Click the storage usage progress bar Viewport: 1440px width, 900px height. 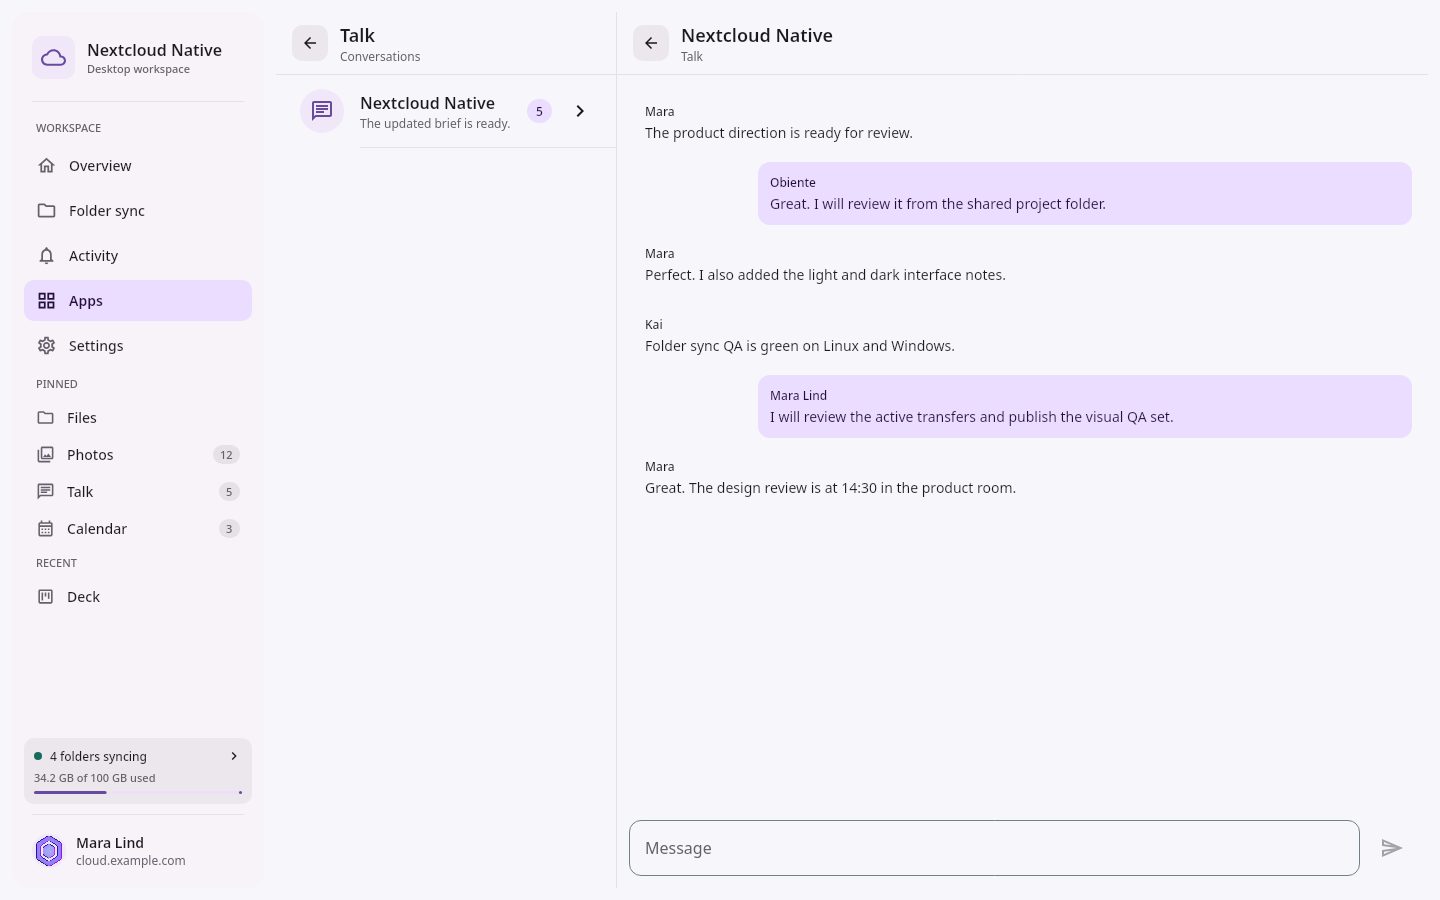coord(138,793)
